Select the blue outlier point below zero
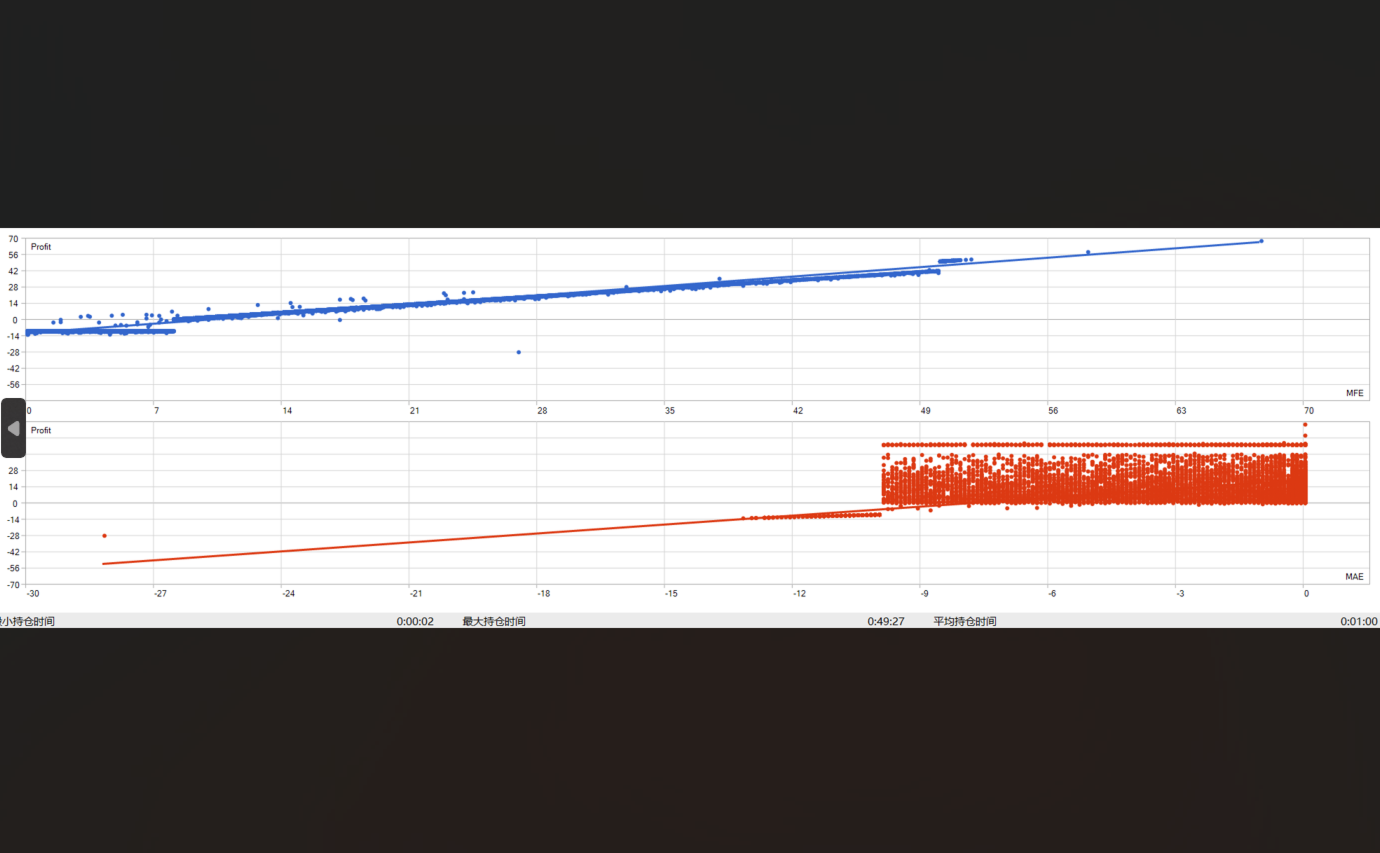 coord(518,352)
